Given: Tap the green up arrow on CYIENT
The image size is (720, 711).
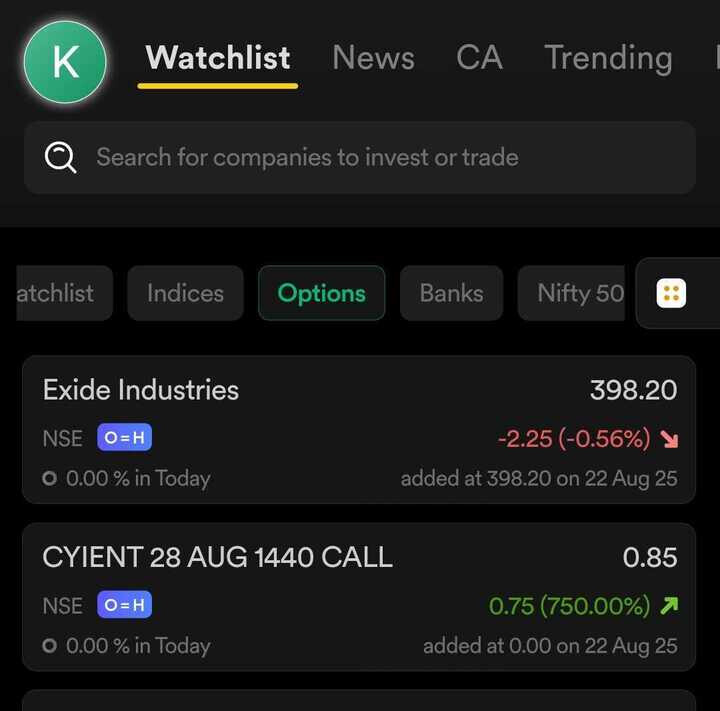Looking at the screenshot, I should click(669, 605).
